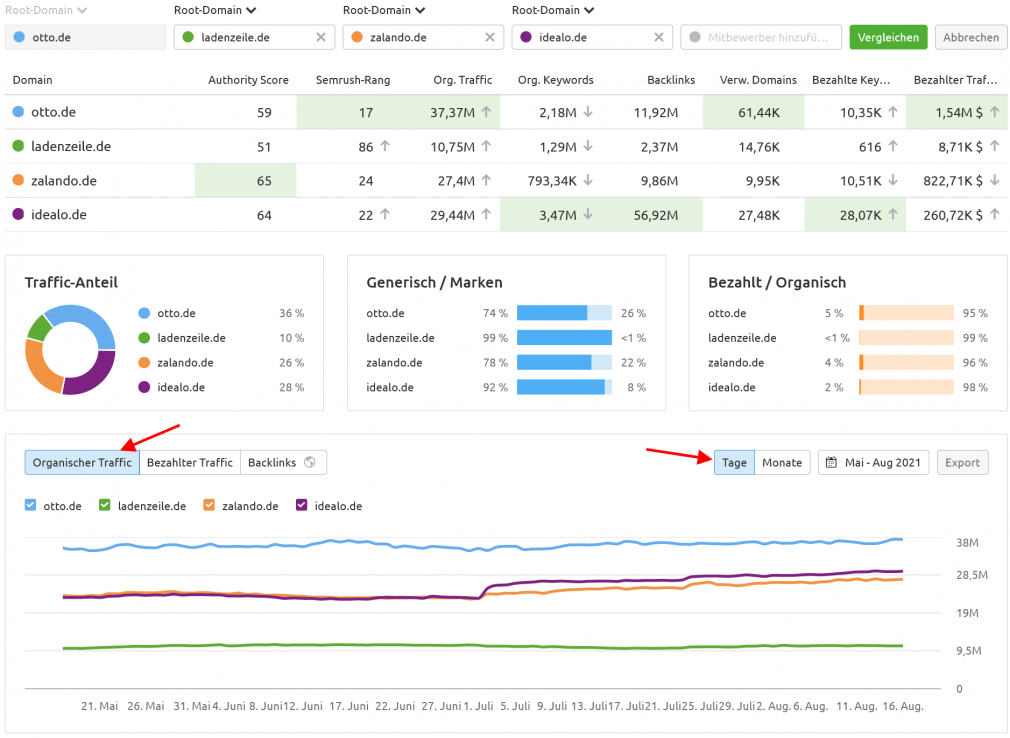Click the Abbrechen button
The width and height of the screenshot is (1010, 738).
[971, 37]
